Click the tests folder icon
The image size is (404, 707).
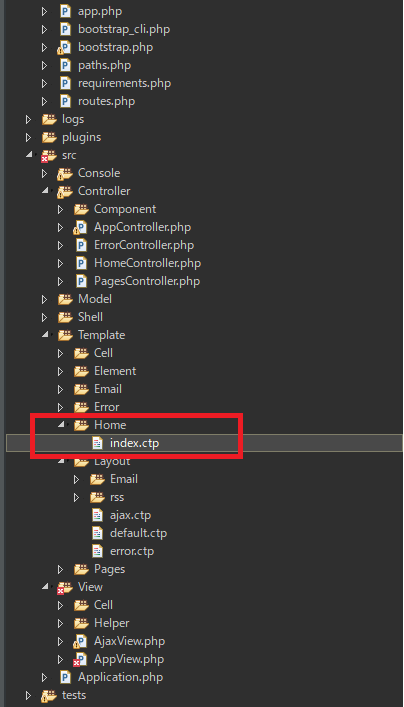tap(48, 695)
